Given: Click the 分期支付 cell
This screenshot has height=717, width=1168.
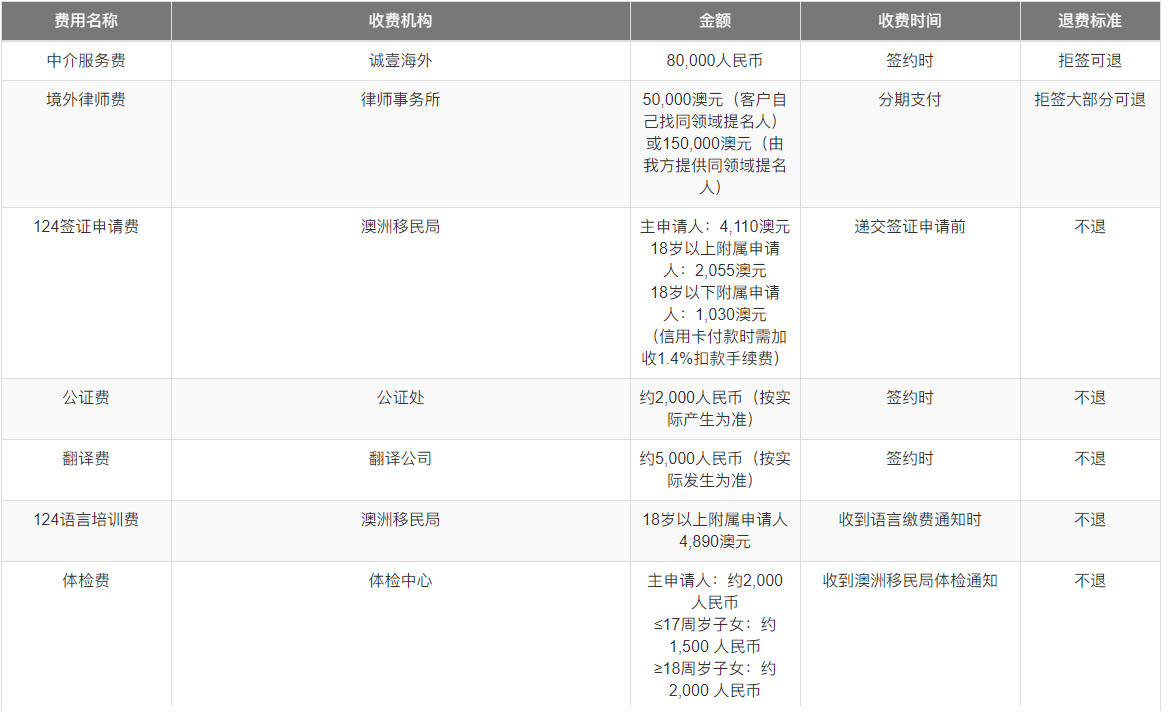Looking at the screenshot, I should coord(910,144).
